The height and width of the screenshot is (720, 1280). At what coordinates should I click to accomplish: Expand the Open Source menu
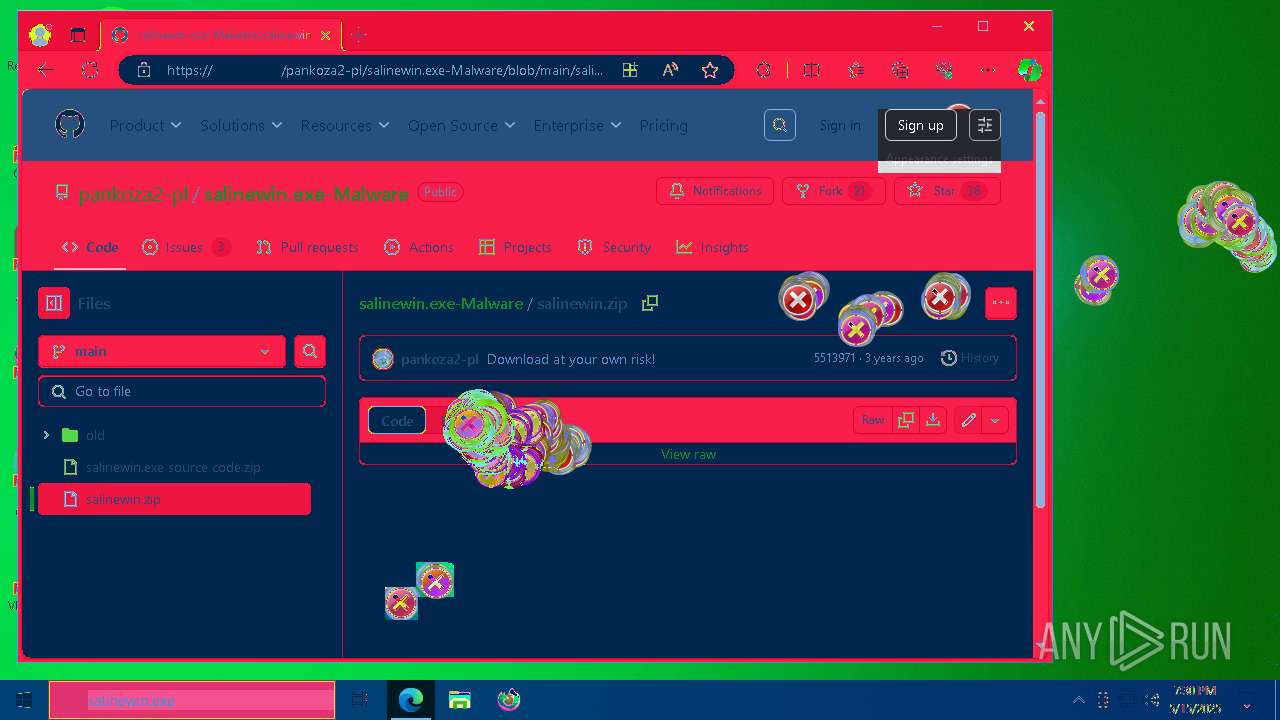coord(461,125)
